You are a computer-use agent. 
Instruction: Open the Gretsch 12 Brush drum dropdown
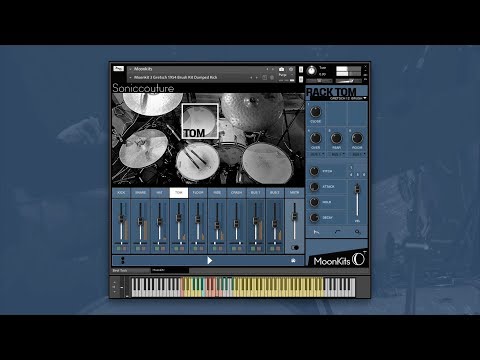[x=348, y=99]
